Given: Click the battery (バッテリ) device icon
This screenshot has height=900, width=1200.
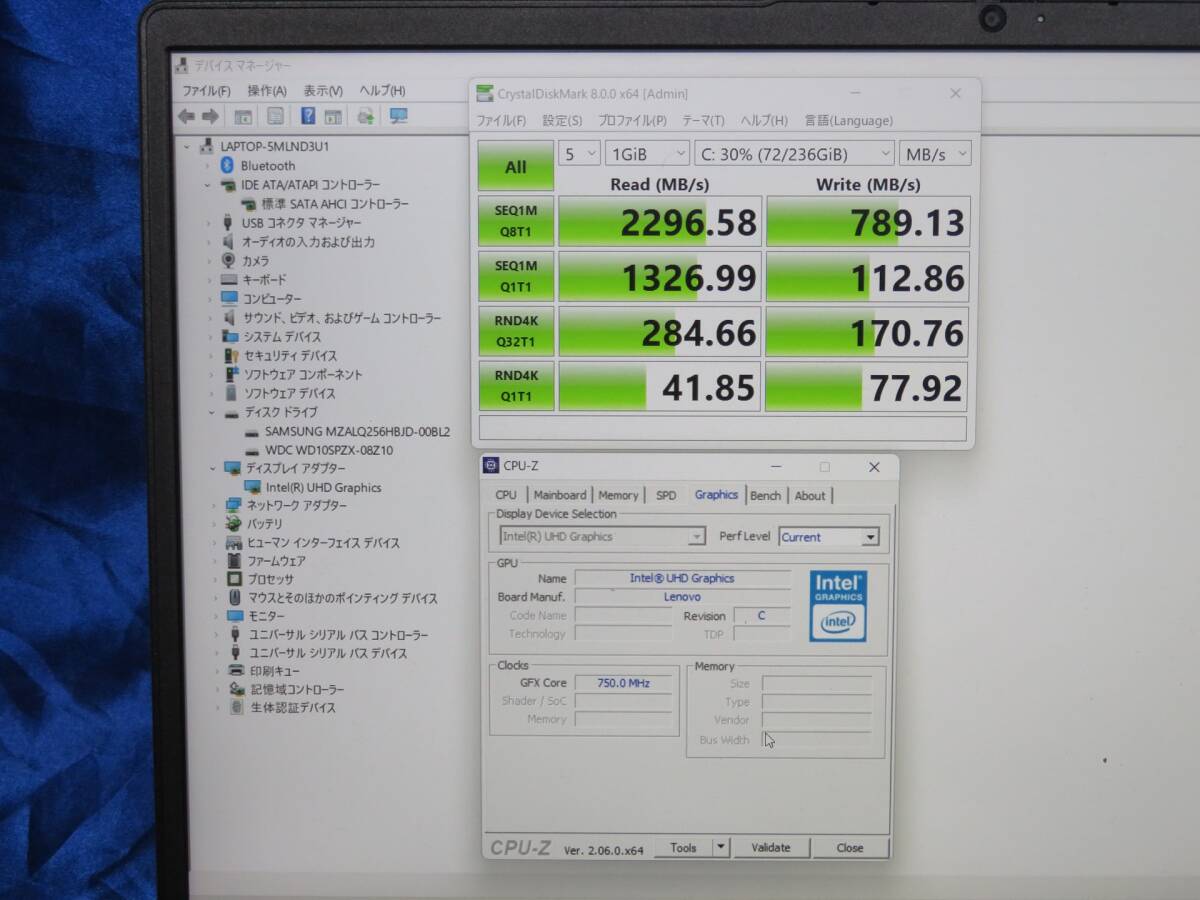Looking at the screenshot, I should click(x=232, y=523).
